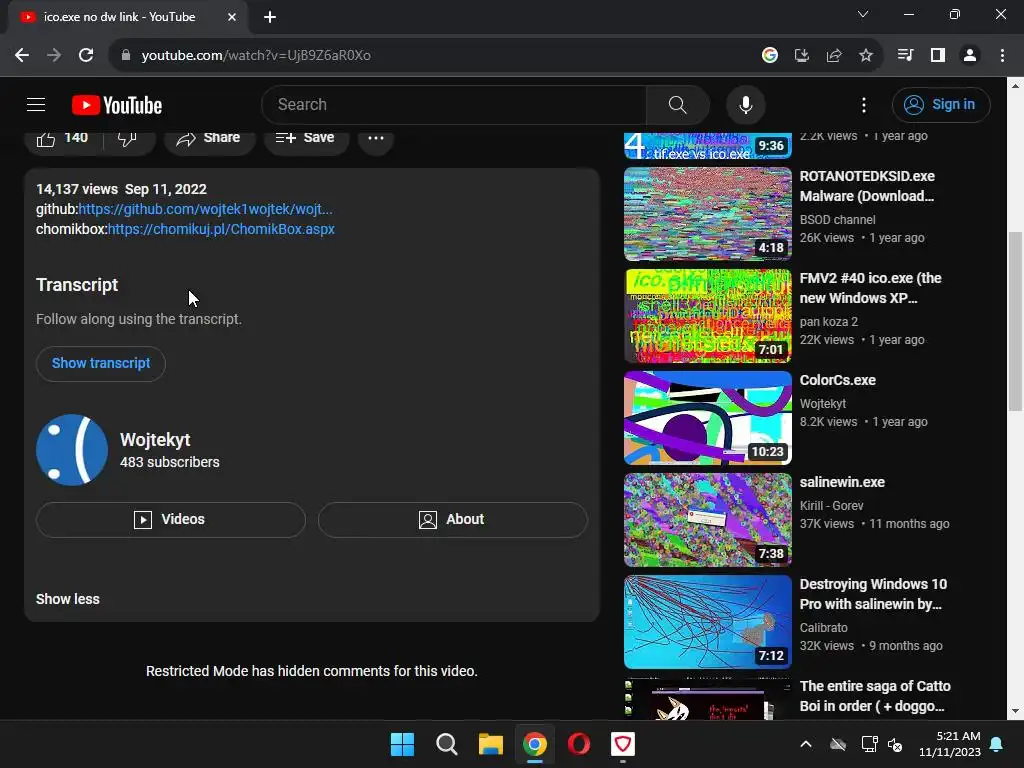Go back with browser back arrow
The height and width of the screenshot is (768, 1024).
22,56
